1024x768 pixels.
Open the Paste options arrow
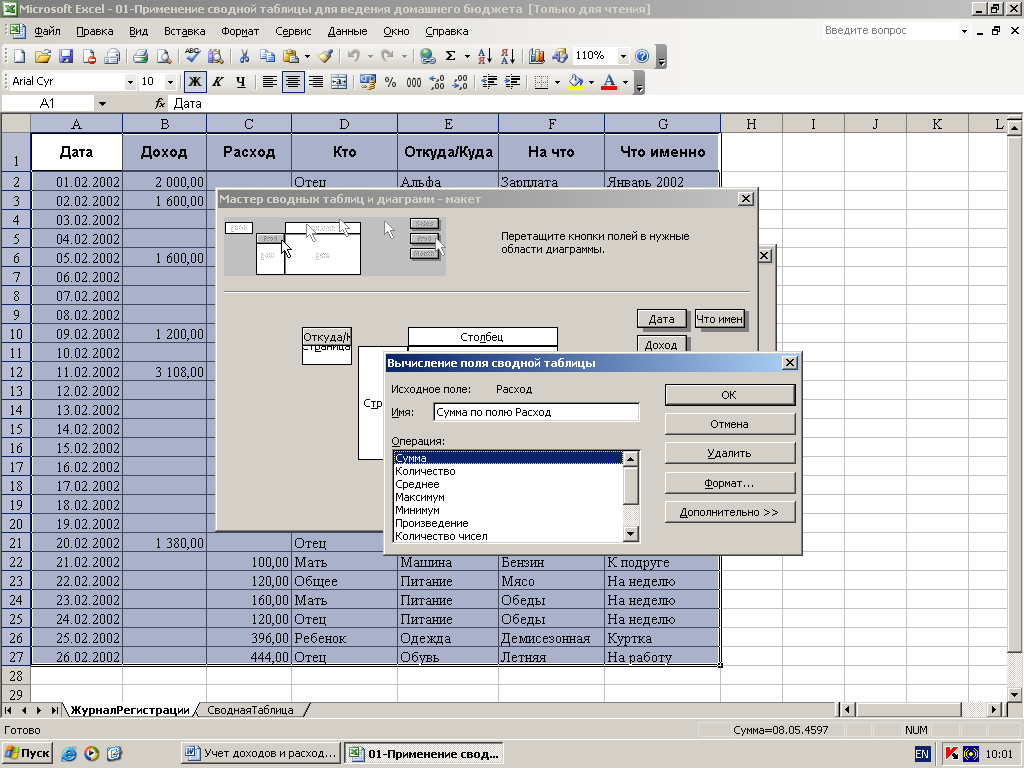click(307, 56)
